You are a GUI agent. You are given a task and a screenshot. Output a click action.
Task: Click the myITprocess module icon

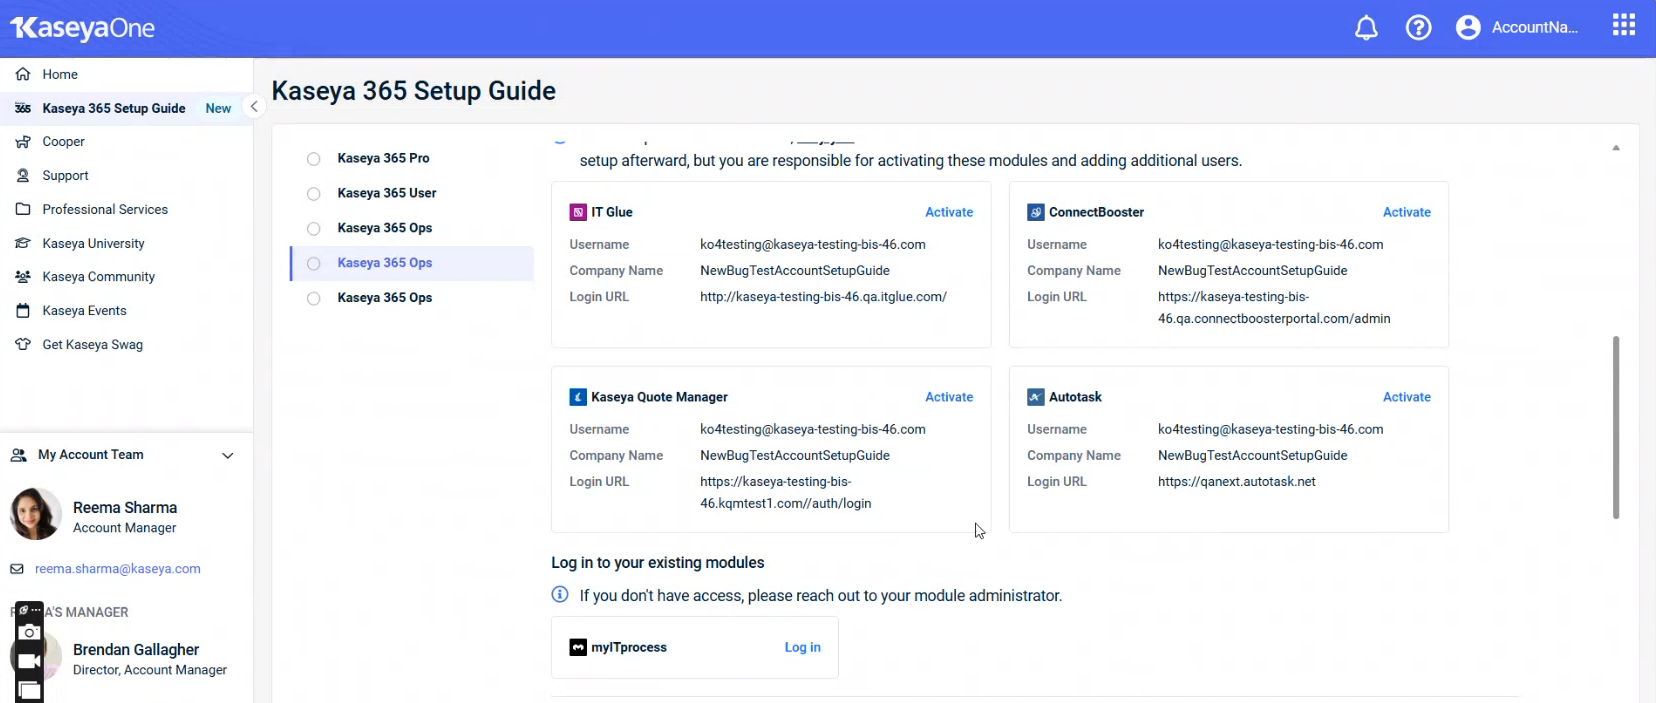coord(578,648)
